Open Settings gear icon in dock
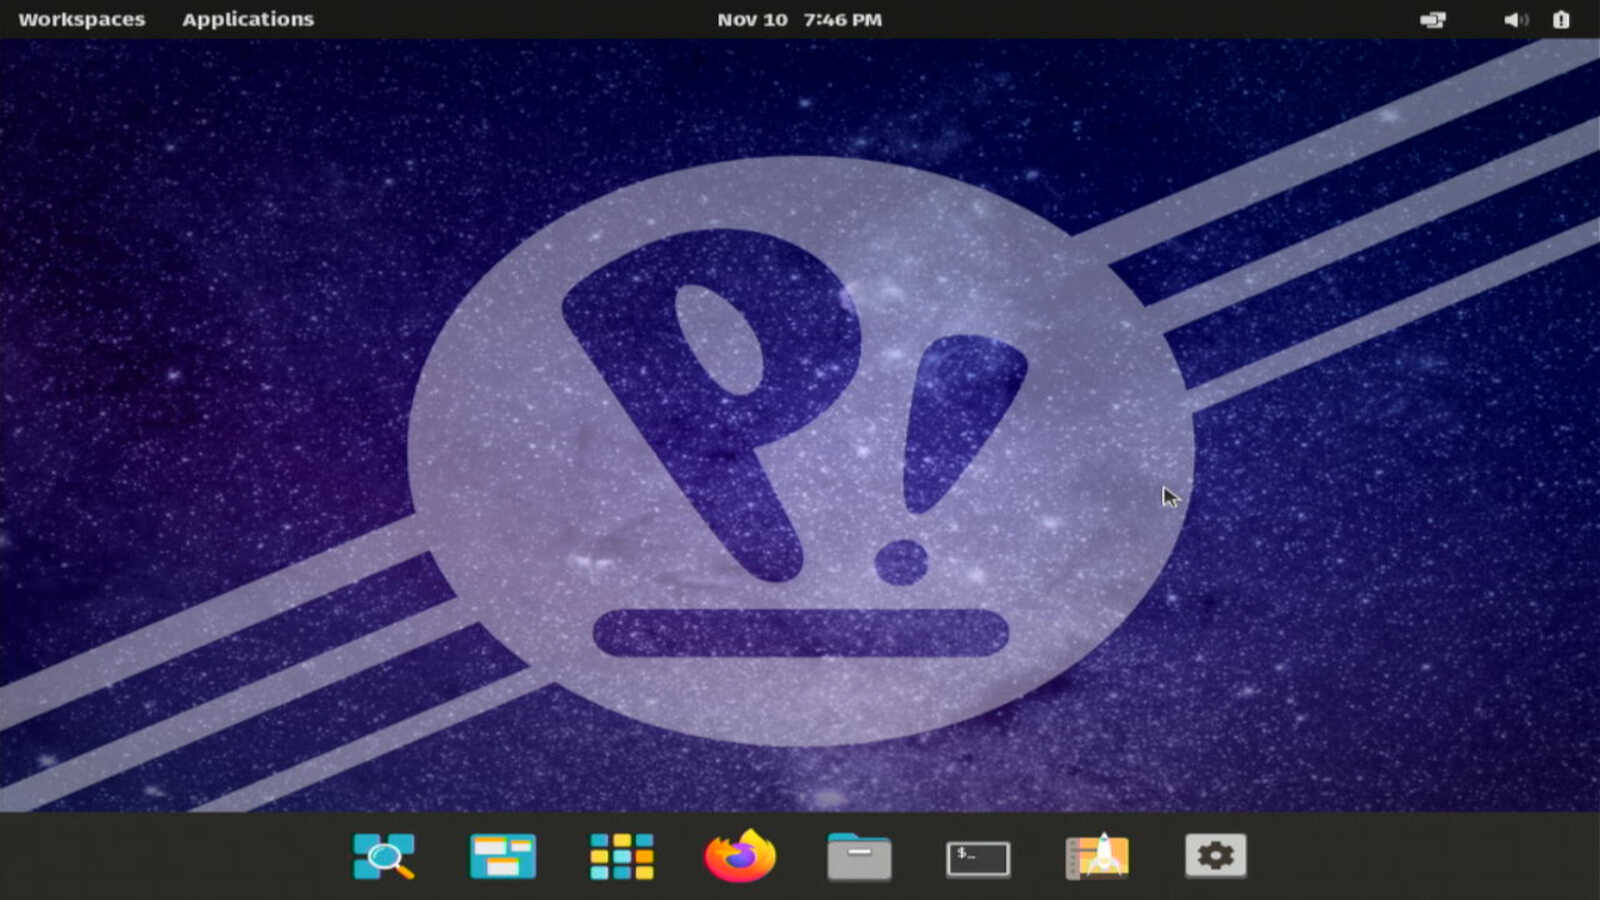 1216,856
